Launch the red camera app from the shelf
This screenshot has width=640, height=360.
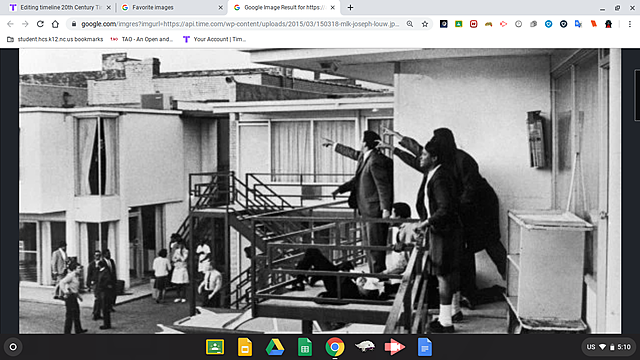pyautogui.click(x=395, y=347)
